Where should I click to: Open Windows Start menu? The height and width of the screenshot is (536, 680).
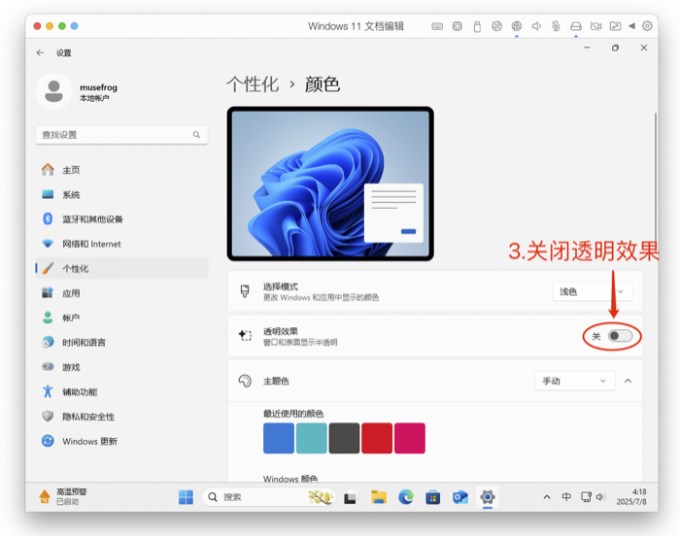click(186, 497)
